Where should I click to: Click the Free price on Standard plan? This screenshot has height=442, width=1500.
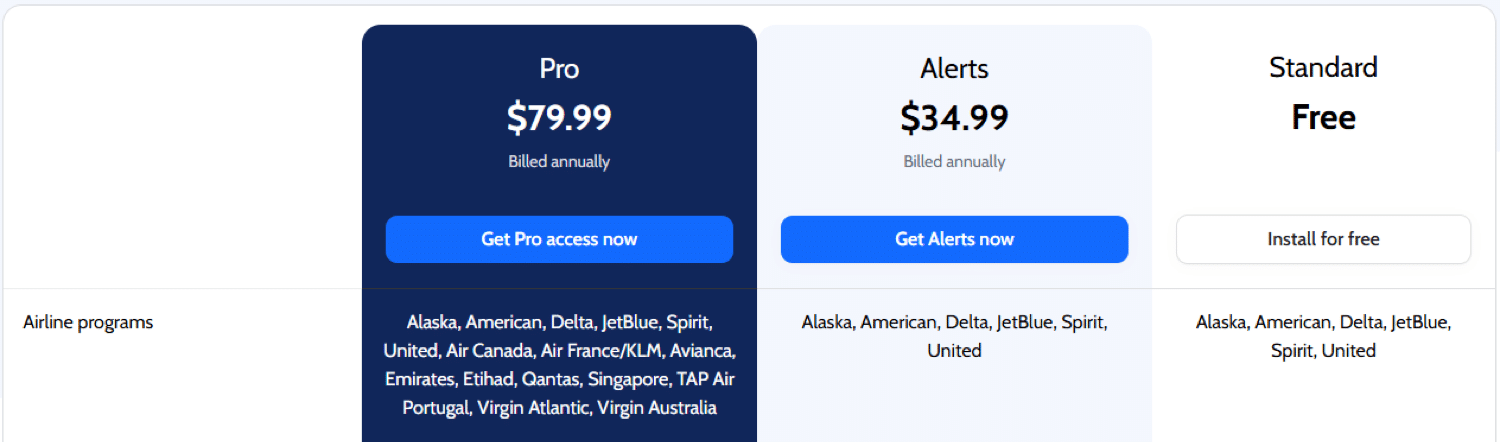click(x=1323, y=118)
